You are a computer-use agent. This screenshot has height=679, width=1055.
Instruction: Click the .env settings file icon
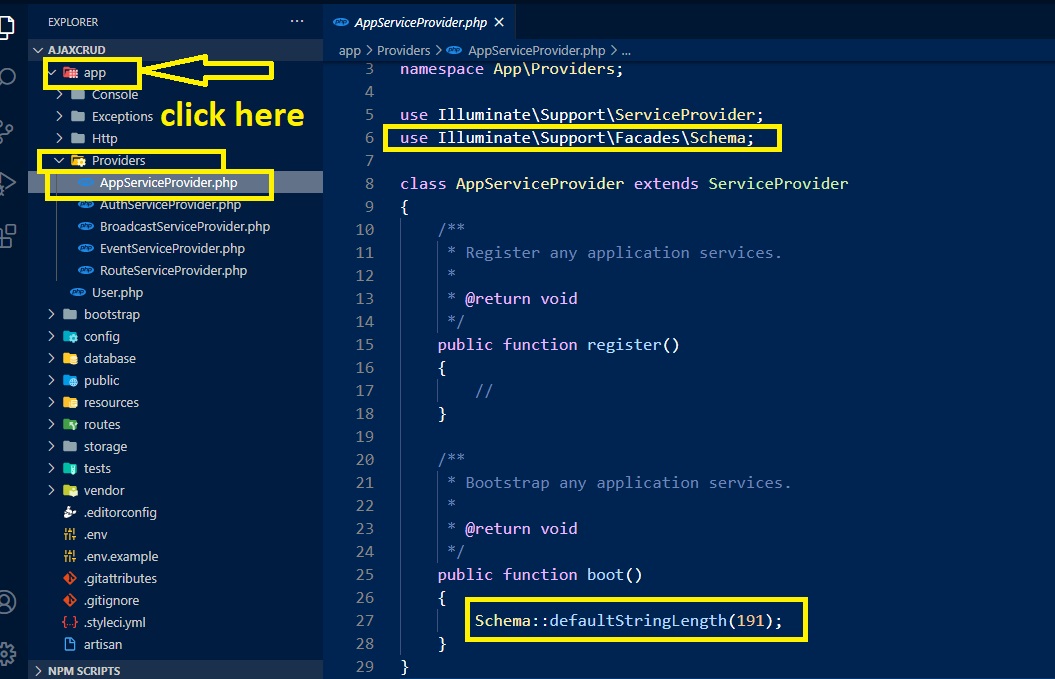pyautogui.click(x=69, y=534)
